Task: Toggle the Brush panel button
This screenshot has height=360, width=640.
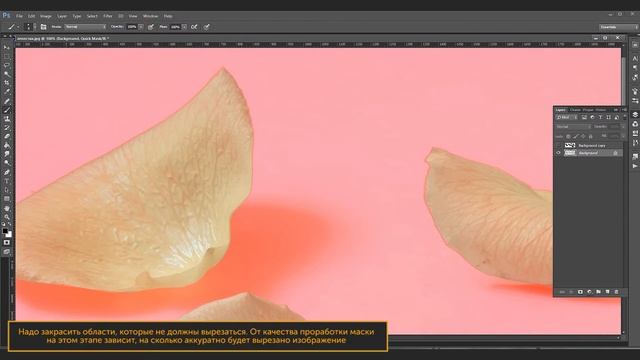Action: [43, 27]
